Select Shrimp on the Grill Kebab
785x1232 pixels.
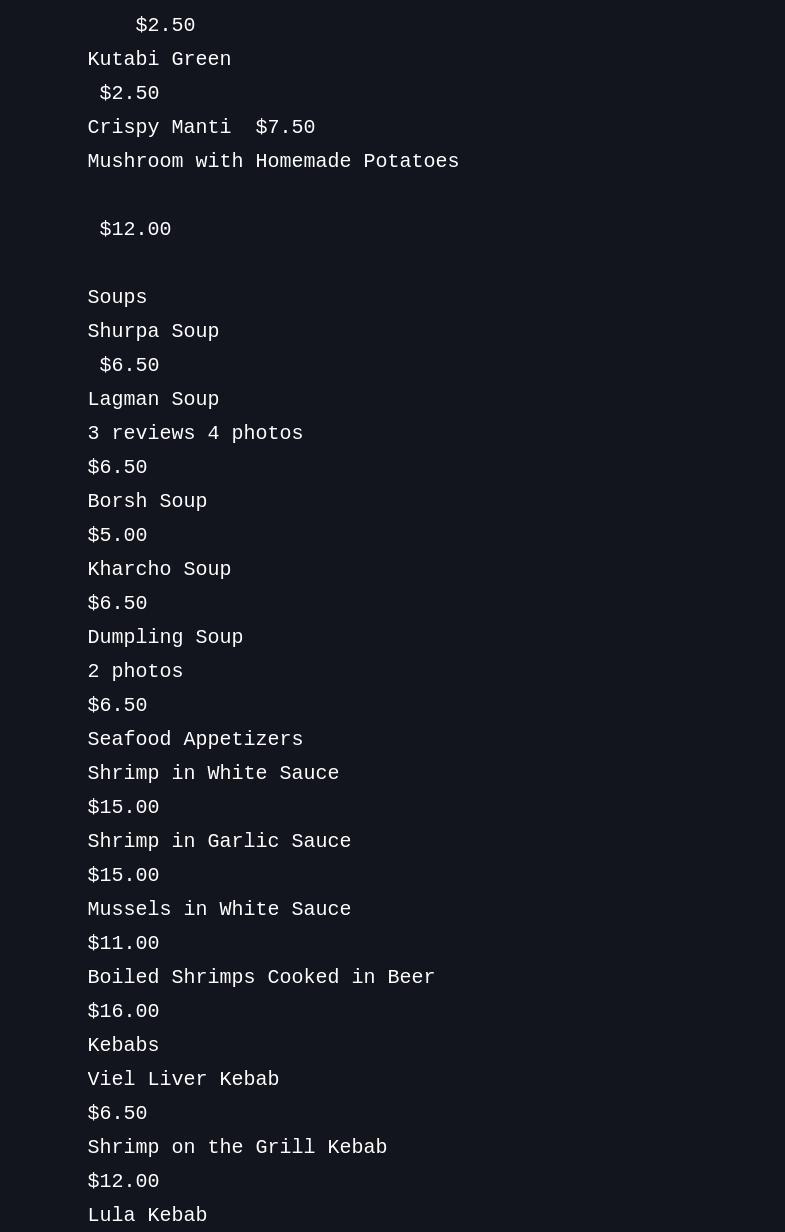237,1148
